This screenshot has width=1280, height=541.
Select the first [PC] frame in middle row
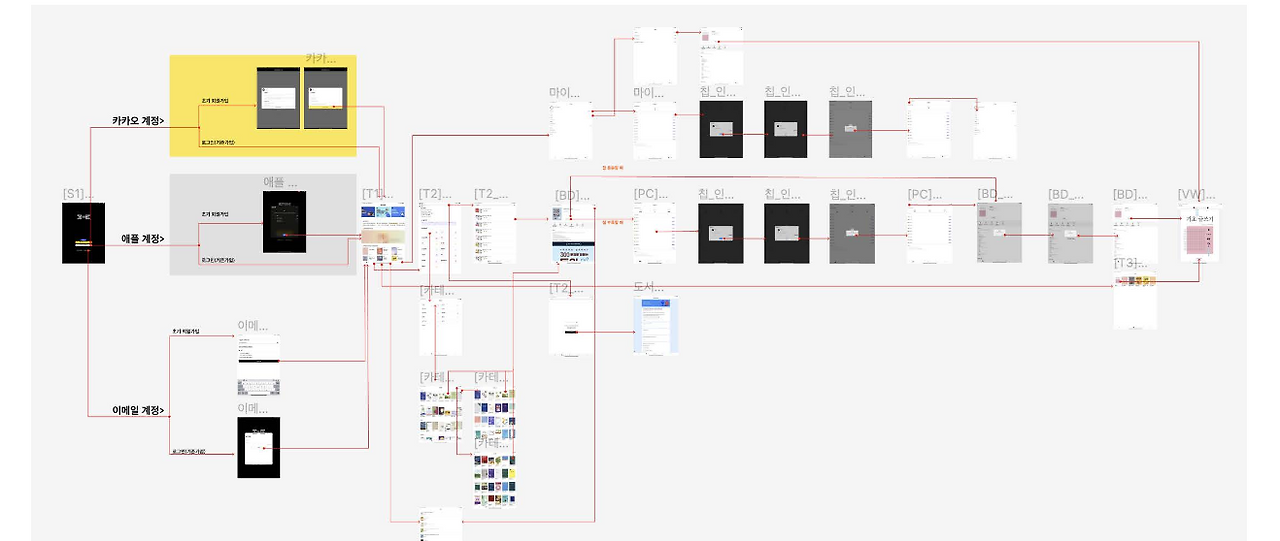(x=655, y=233)
